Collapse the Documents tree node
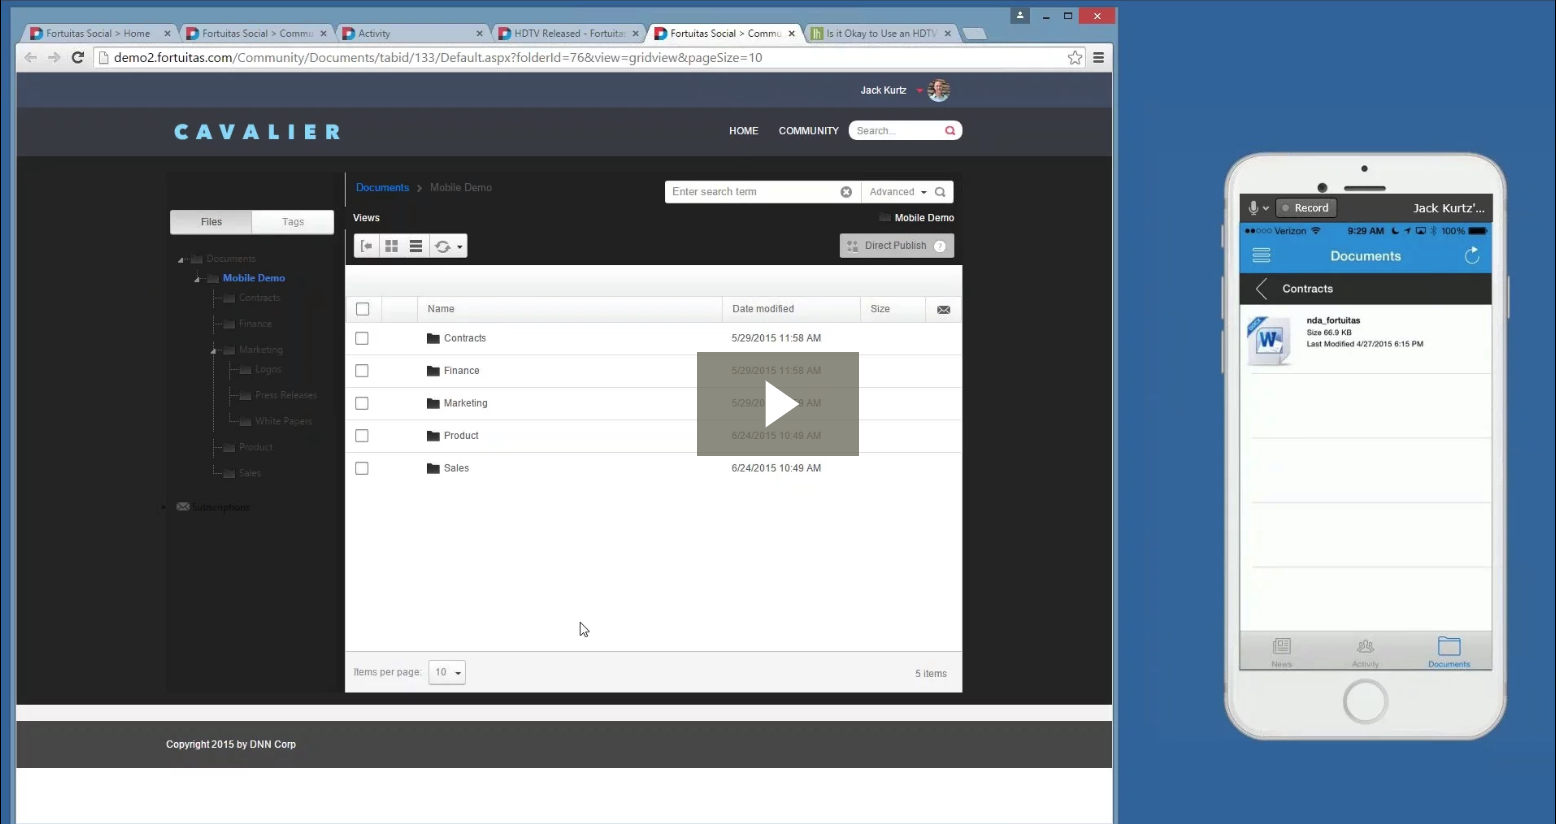This screenshot has height=824, width=1556. point(181,260)
